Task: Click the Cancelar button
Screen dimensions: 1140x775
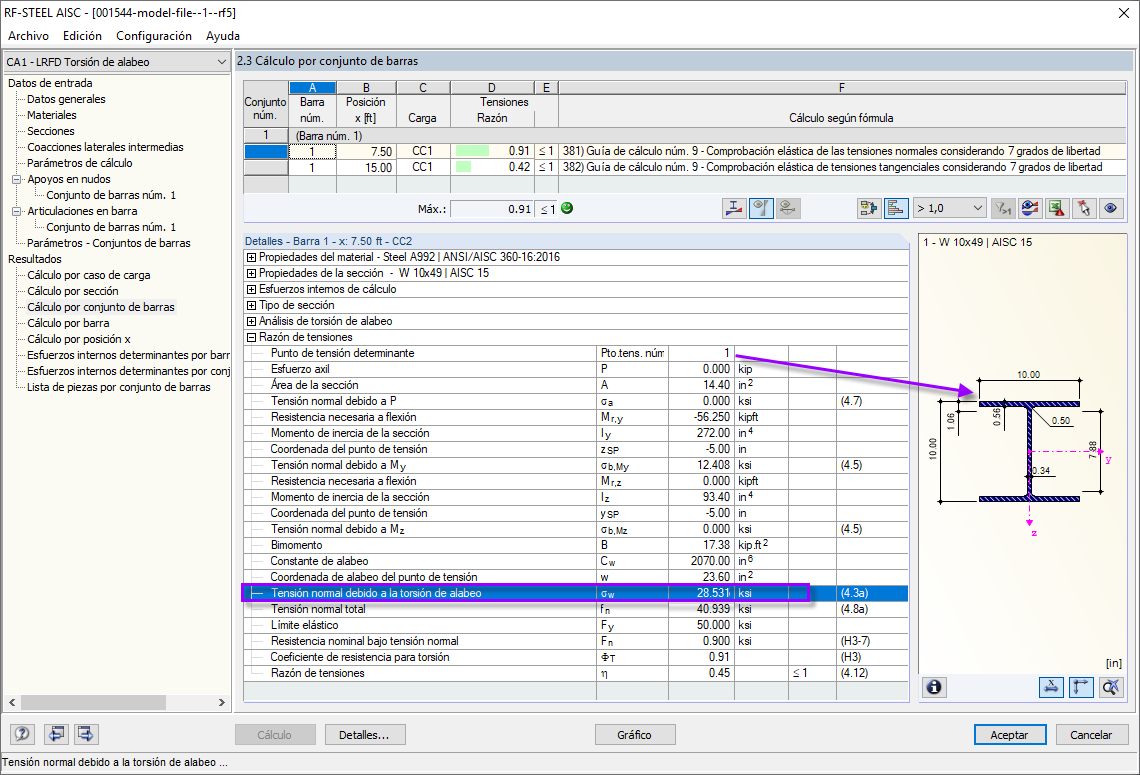Action: pos(1091,734)
